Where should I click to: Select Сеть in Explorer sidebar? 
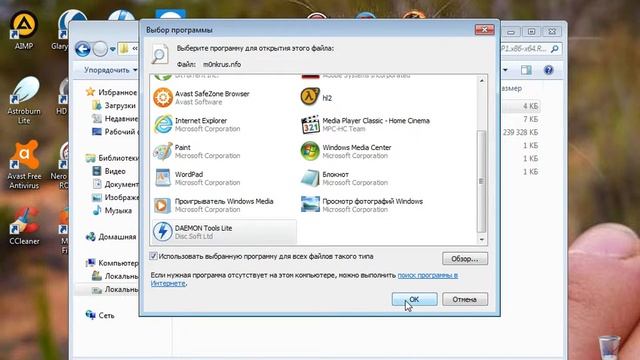coord(100,315)
